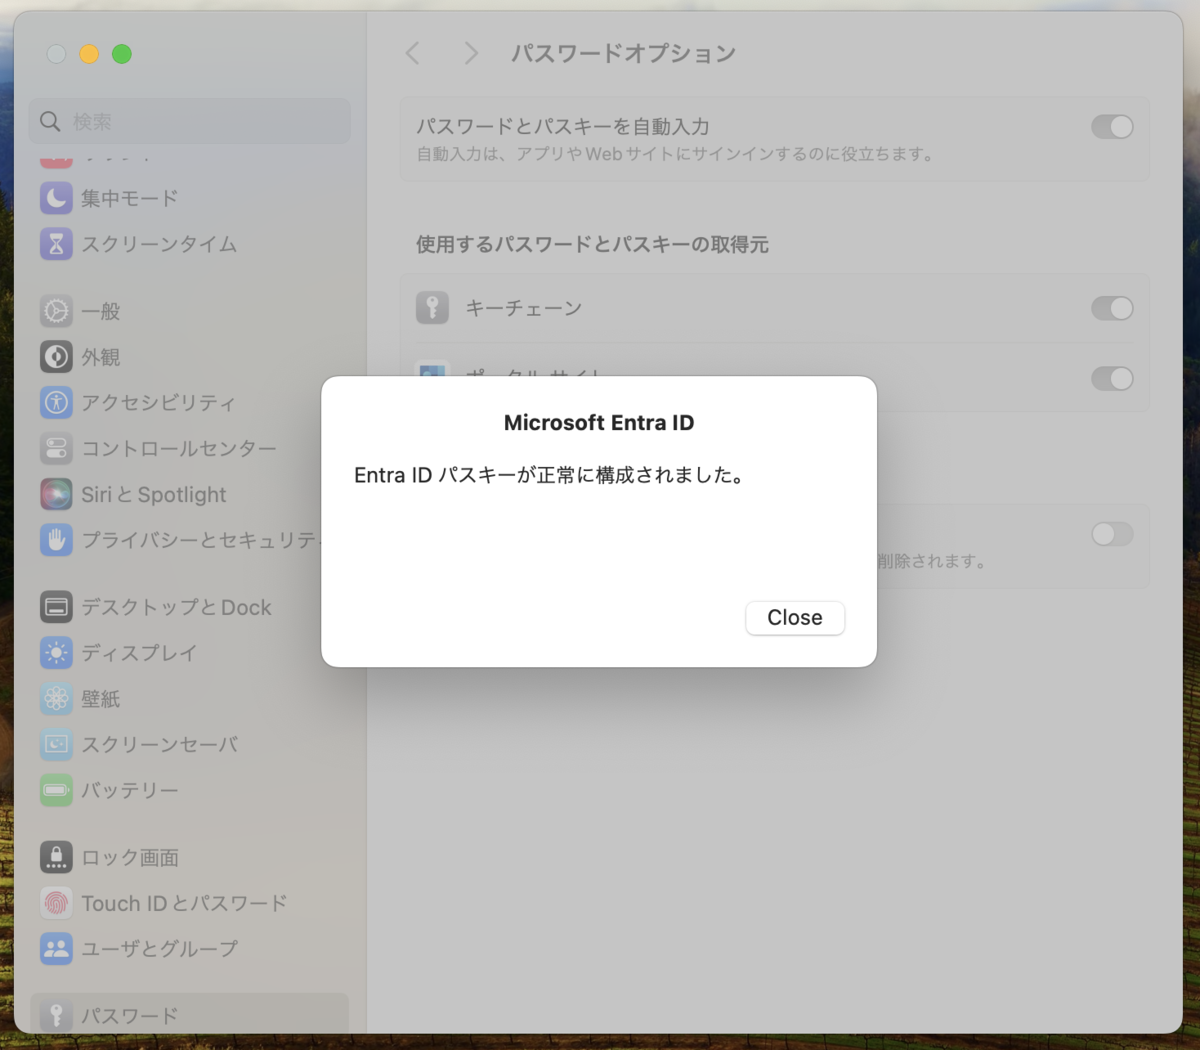
Task: Open Privacy and Security hand icon
Action: coord(56,540)
